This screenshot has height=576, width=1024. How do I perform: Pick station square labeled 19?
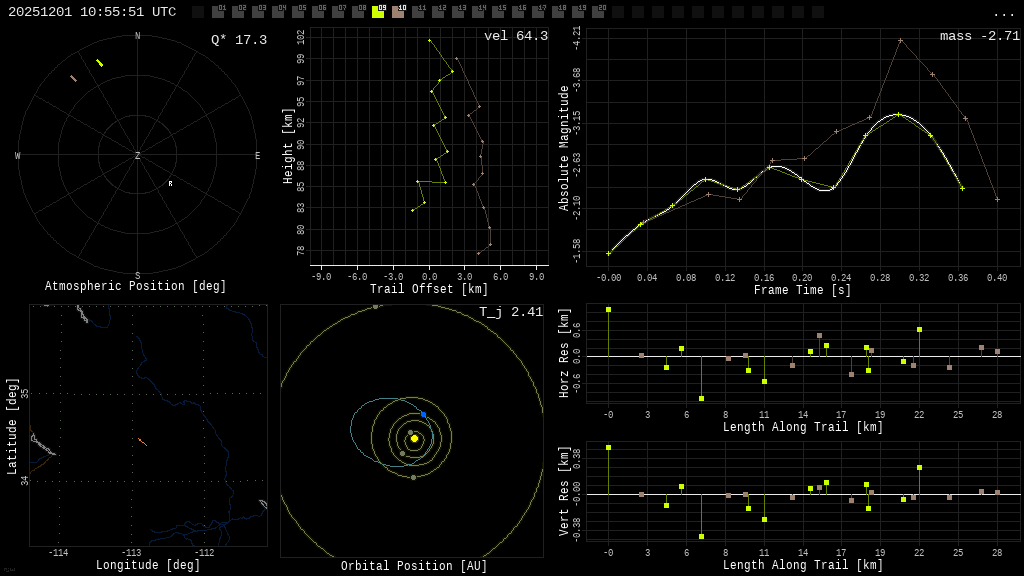(x=577, y=12)
